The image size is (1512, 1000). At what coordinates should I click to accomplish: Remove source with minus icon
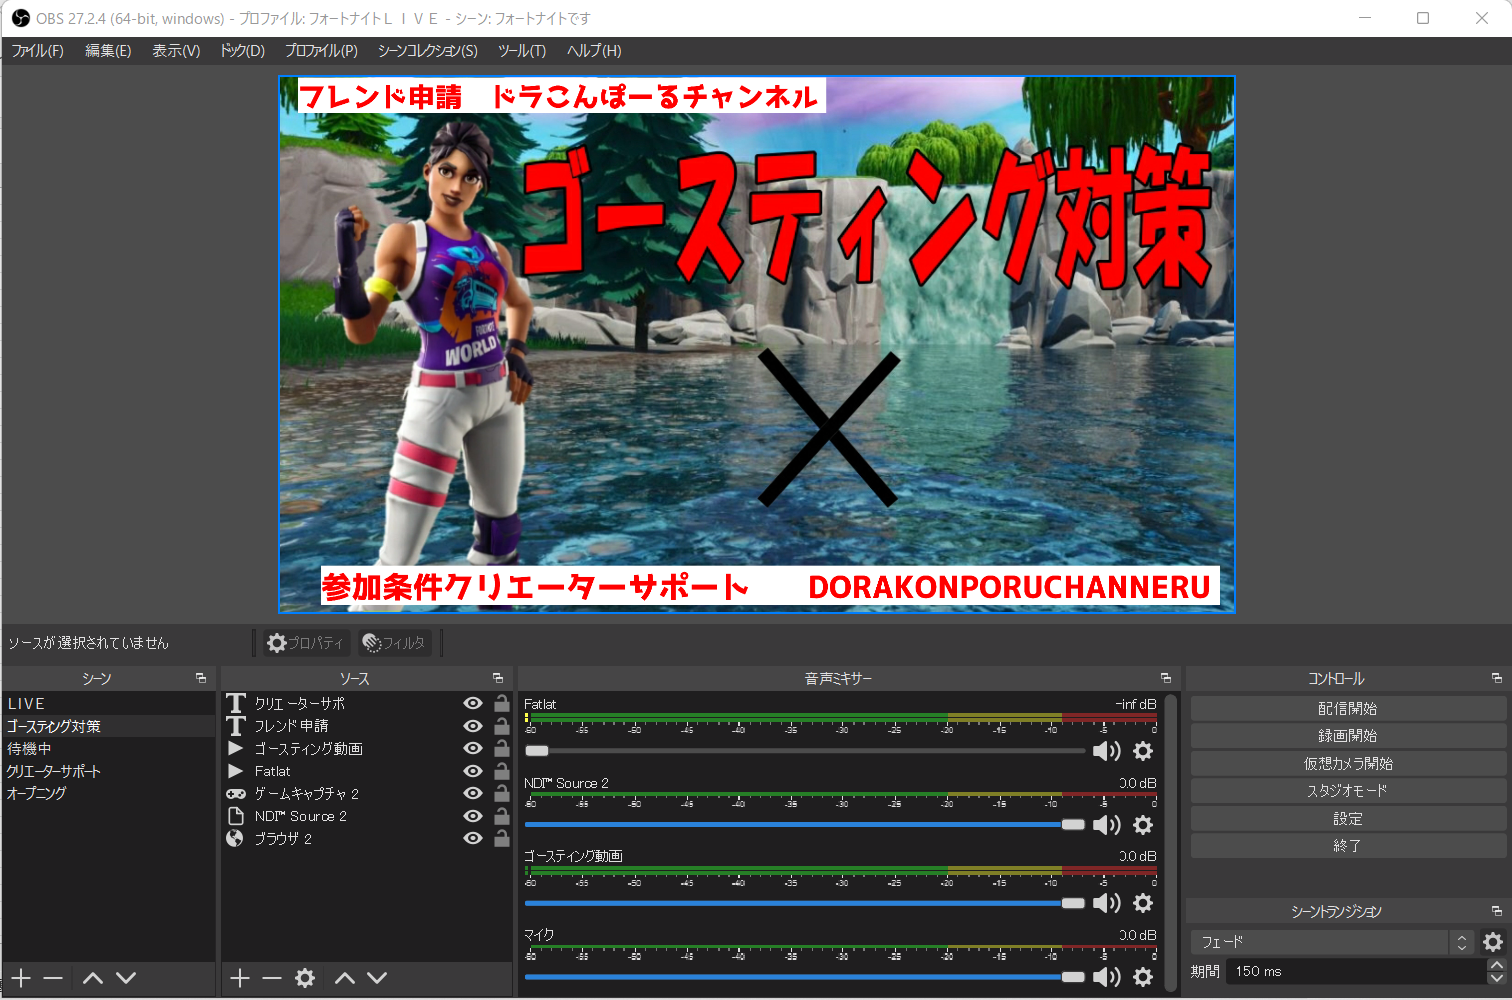pyautogui.click(x=272, y=978)
